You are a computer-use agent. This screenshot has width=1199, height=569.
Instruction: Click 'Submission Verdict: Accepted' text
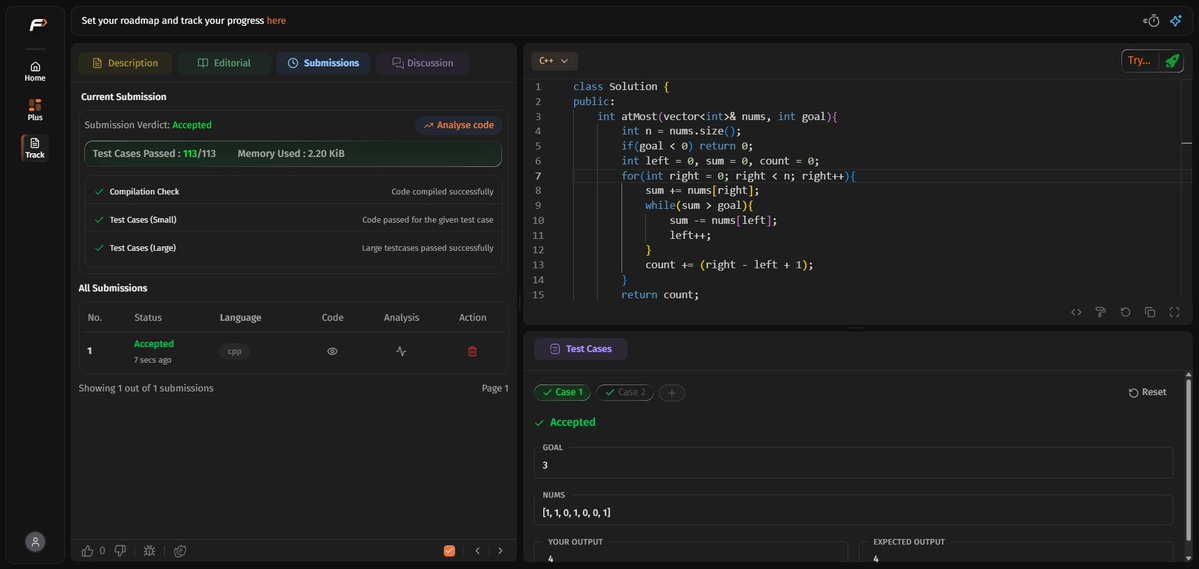[x=148, y=125]
